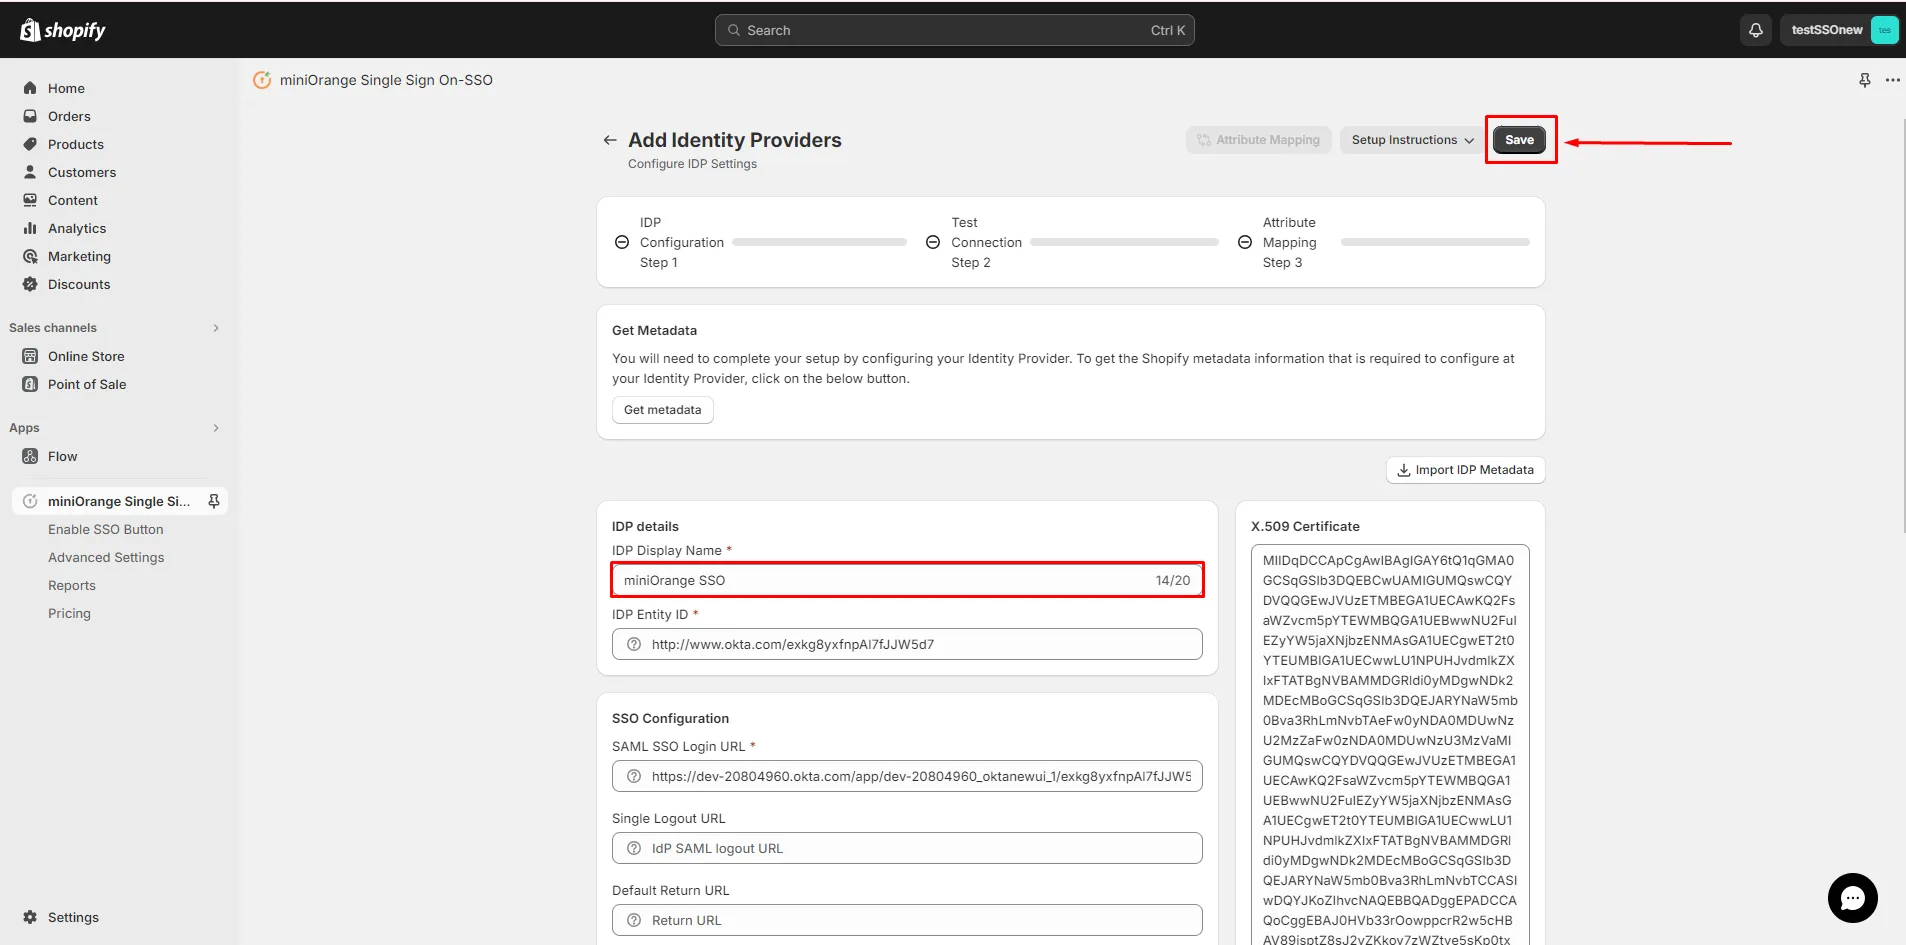1906x945 pixels.
Task: Click Import IDP Metadata button
Action: (x=1465, y=470)
